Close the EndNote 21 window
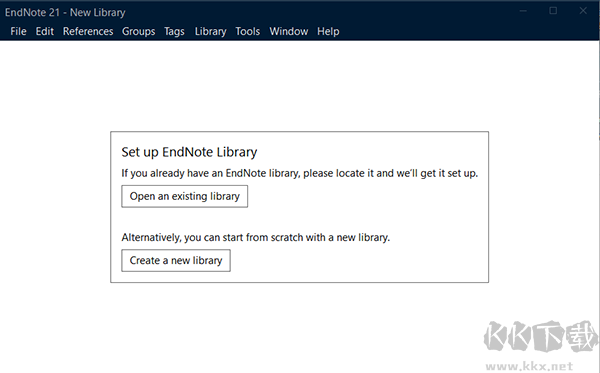 [x=583, y=11]
